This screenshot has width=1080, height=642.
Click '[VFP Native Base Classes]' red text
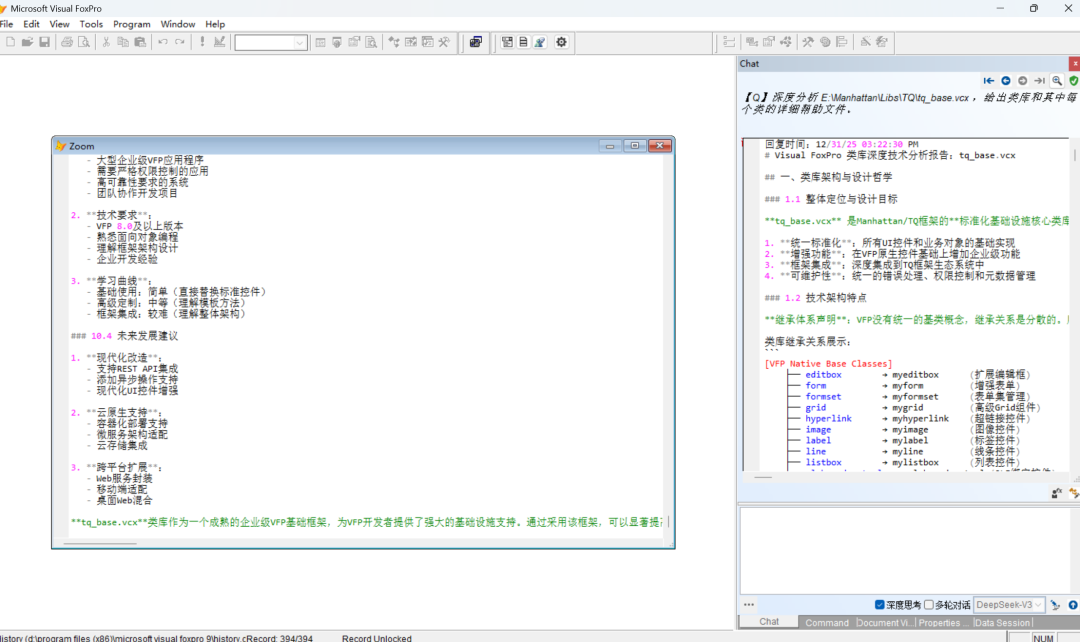click(828, 364)
